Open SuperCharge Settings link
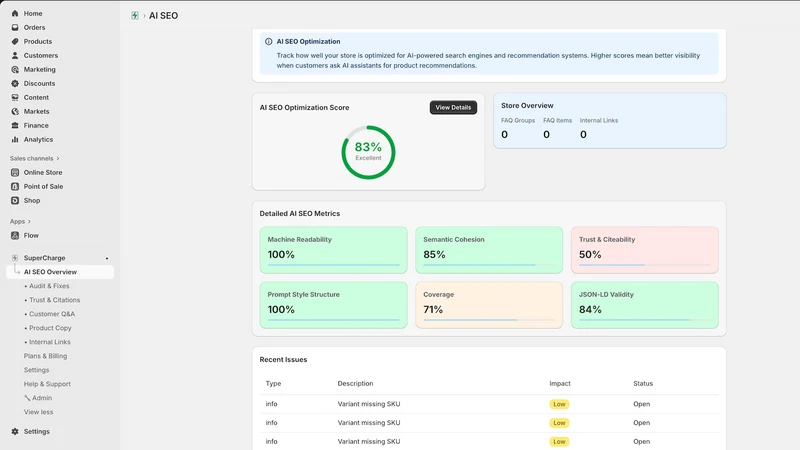Screen dimensions: 800x450 pos(36,370)
